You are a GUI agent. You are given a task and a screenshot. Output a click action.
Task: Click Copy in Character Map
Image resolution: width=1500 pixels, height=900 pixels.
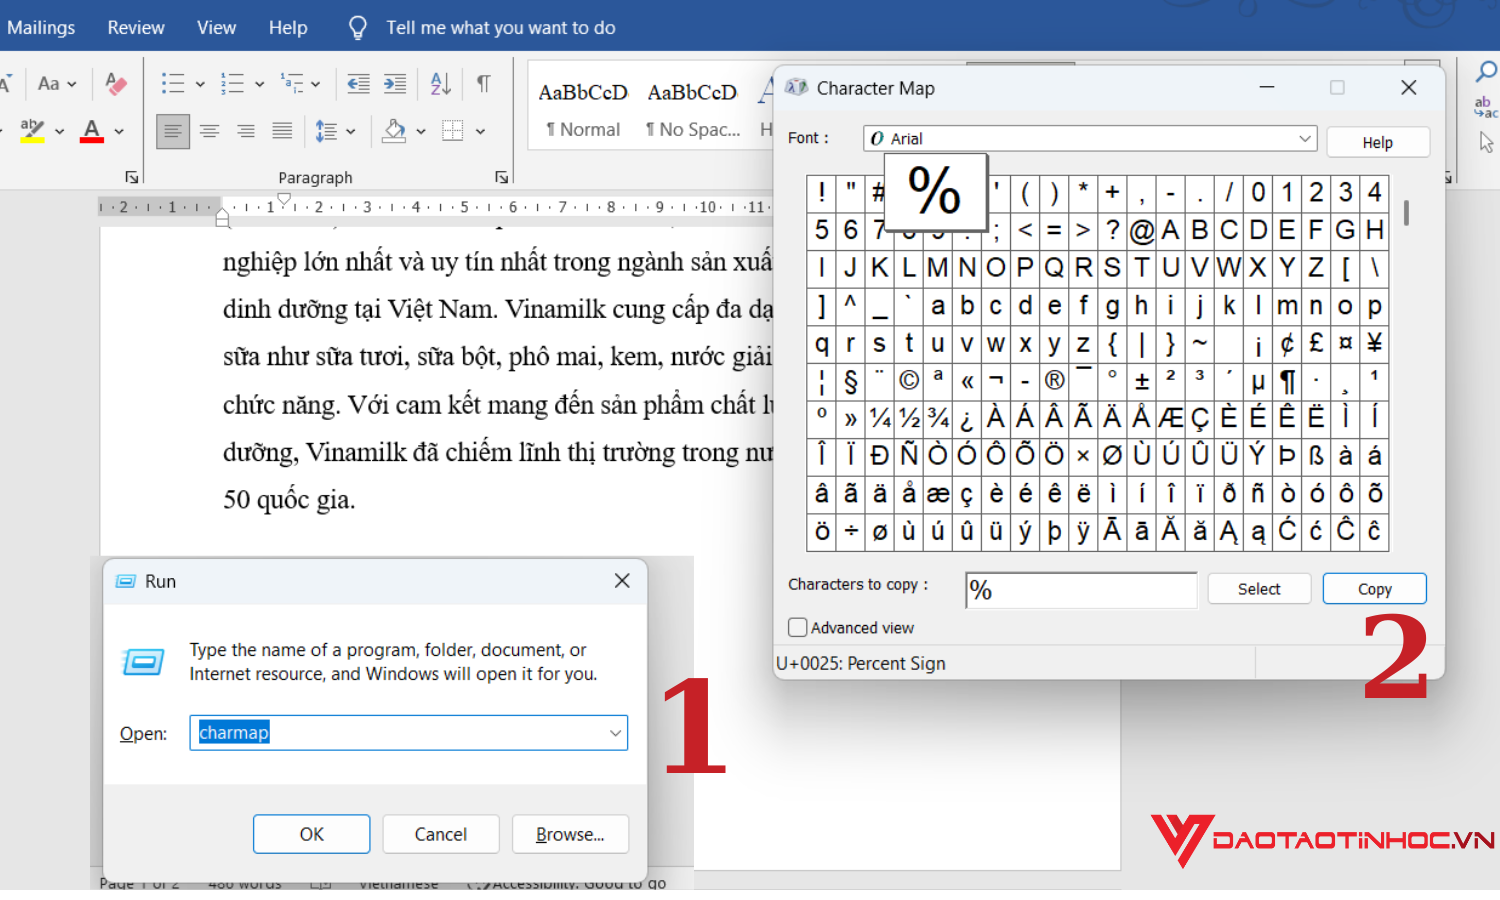pos(1375,589)
